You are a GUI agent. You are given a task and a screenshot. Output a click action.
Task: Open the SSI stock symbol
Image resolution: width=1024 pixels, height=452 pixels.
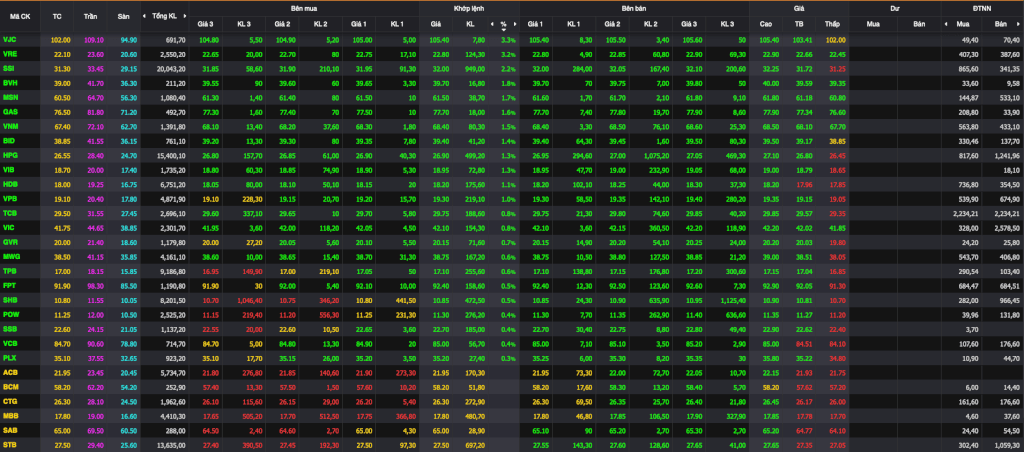tap(9, 69)
